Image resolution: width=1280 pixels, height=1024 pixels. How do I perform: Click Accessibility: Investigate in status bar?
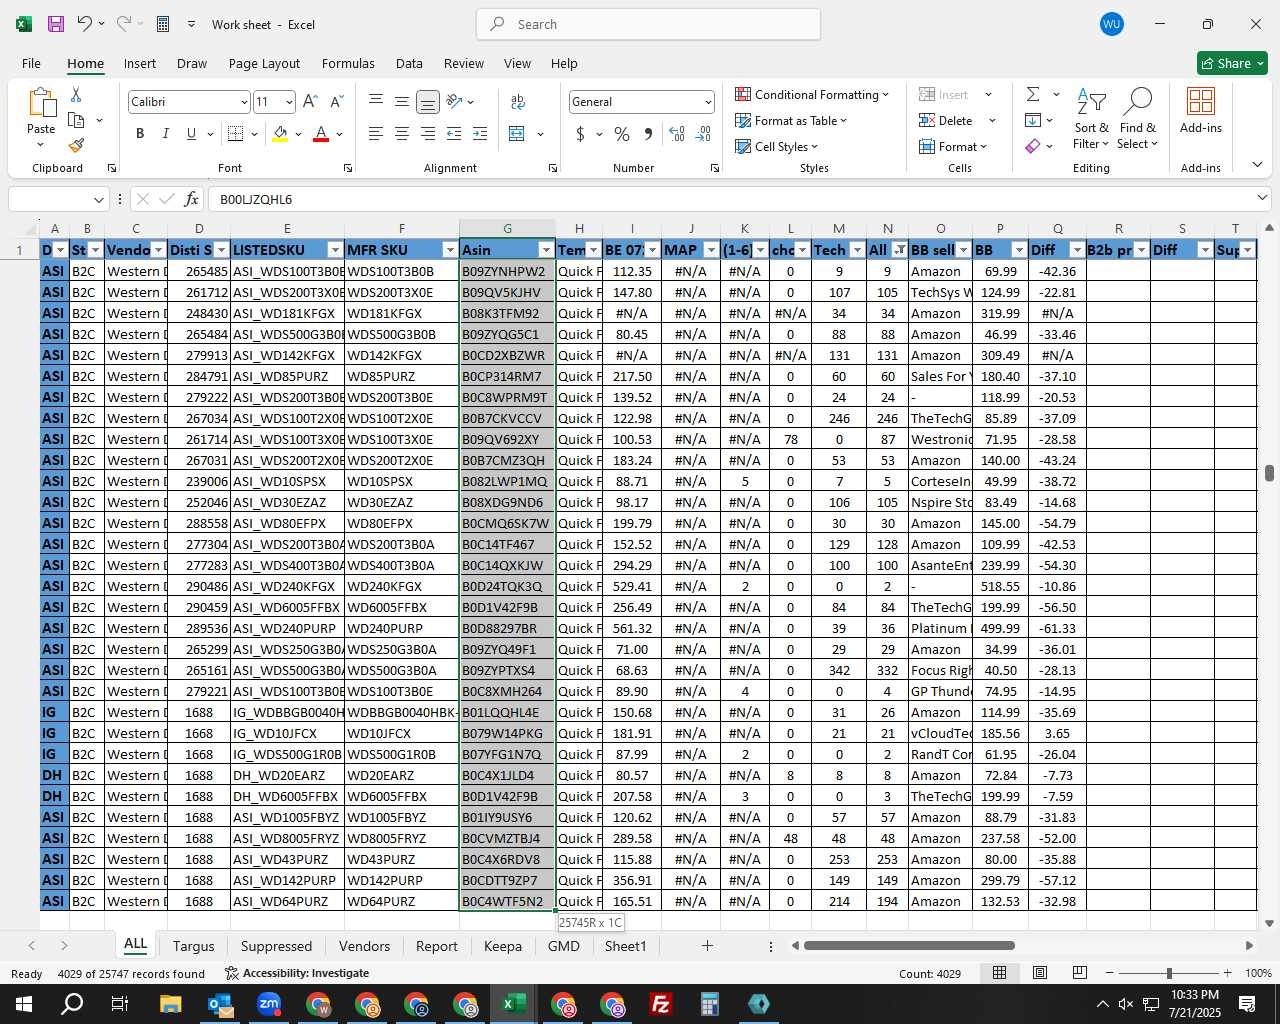coord(297,973)
